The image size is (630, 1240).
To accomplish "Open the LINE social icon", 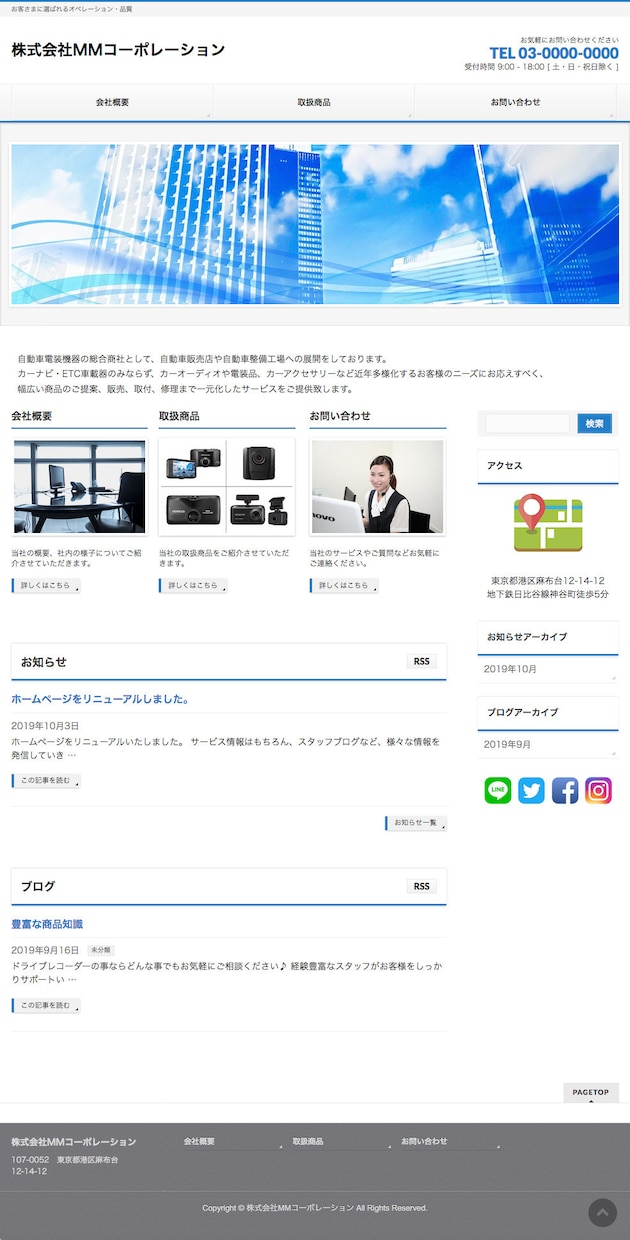I will pyautogui.click(x=498, y=790).
